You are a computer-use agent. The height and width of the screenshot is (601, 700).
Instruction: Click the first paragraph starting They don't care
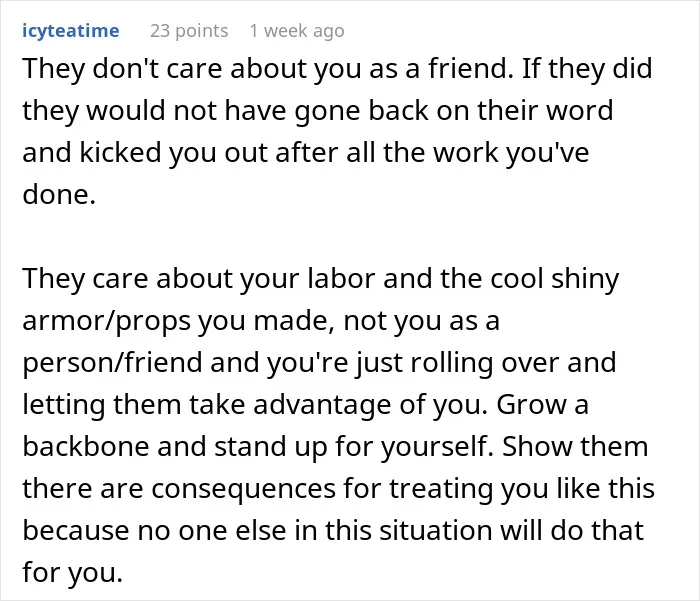(x=338, y=131)
